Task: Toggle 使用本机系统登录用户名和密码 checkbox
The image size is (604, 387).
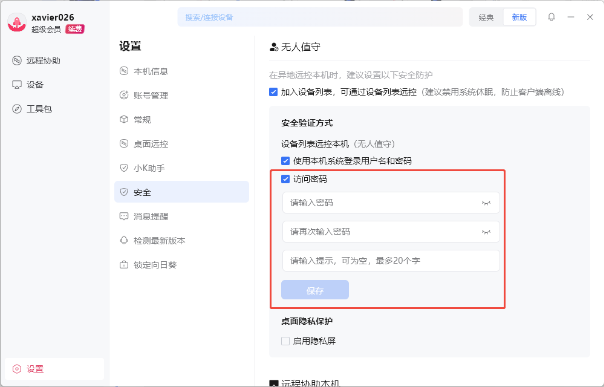Action: coord(285,161)
